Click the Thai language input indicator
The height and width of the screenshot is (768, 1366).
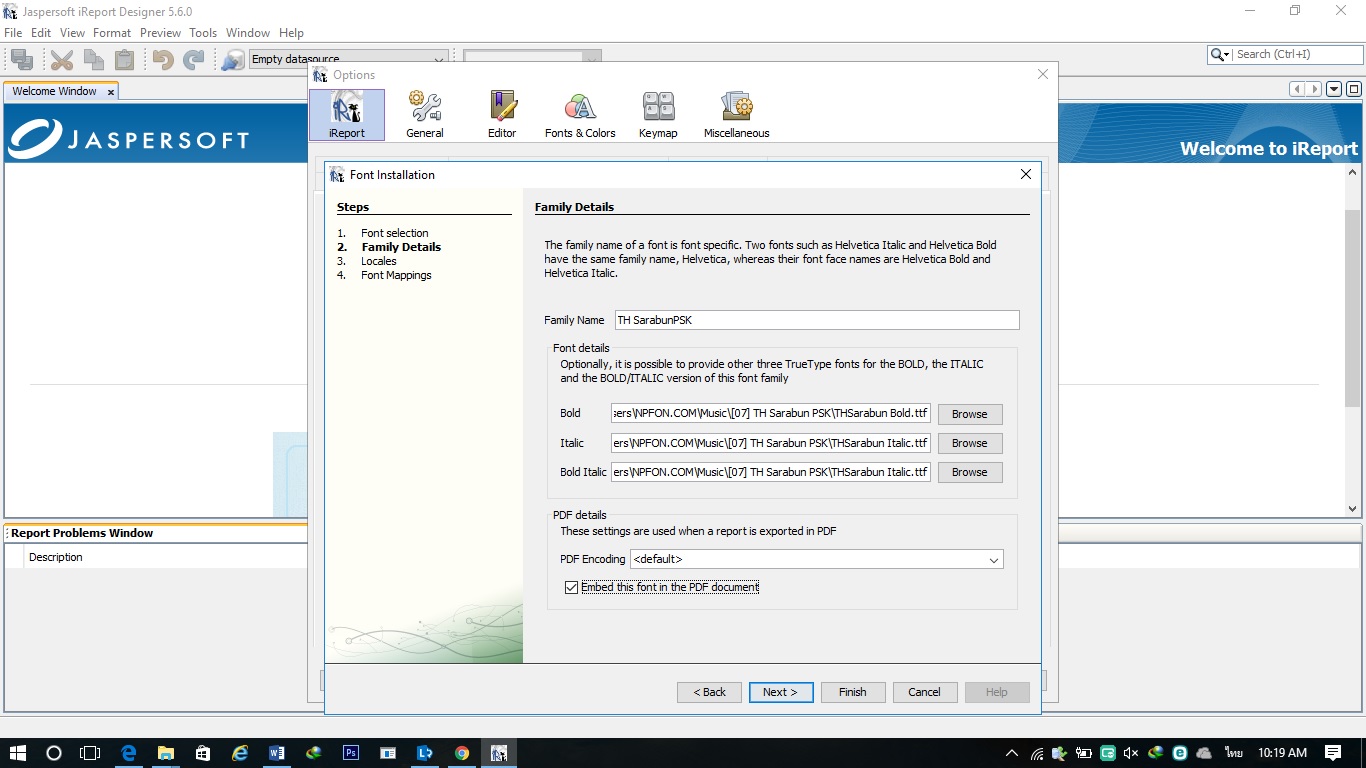1233,753
